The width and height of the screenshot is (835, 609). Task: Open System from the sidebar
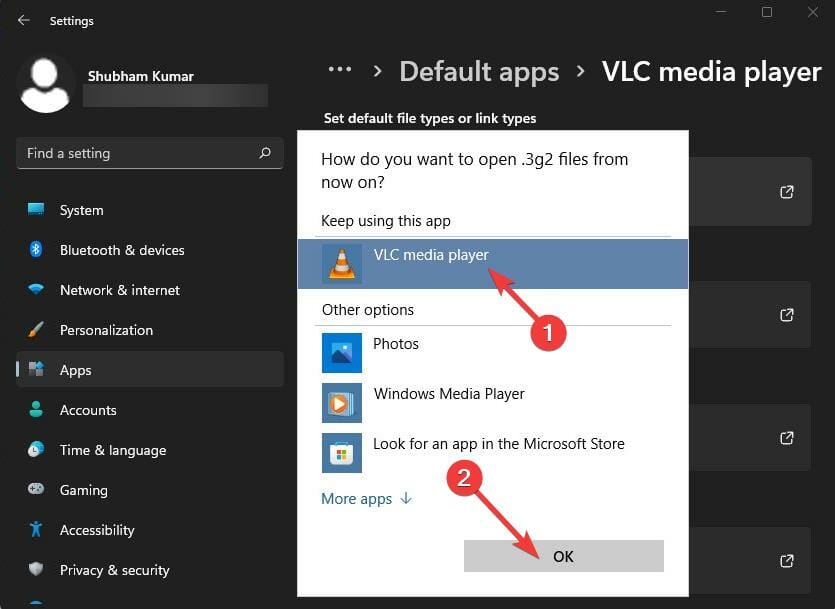point(150,210)
